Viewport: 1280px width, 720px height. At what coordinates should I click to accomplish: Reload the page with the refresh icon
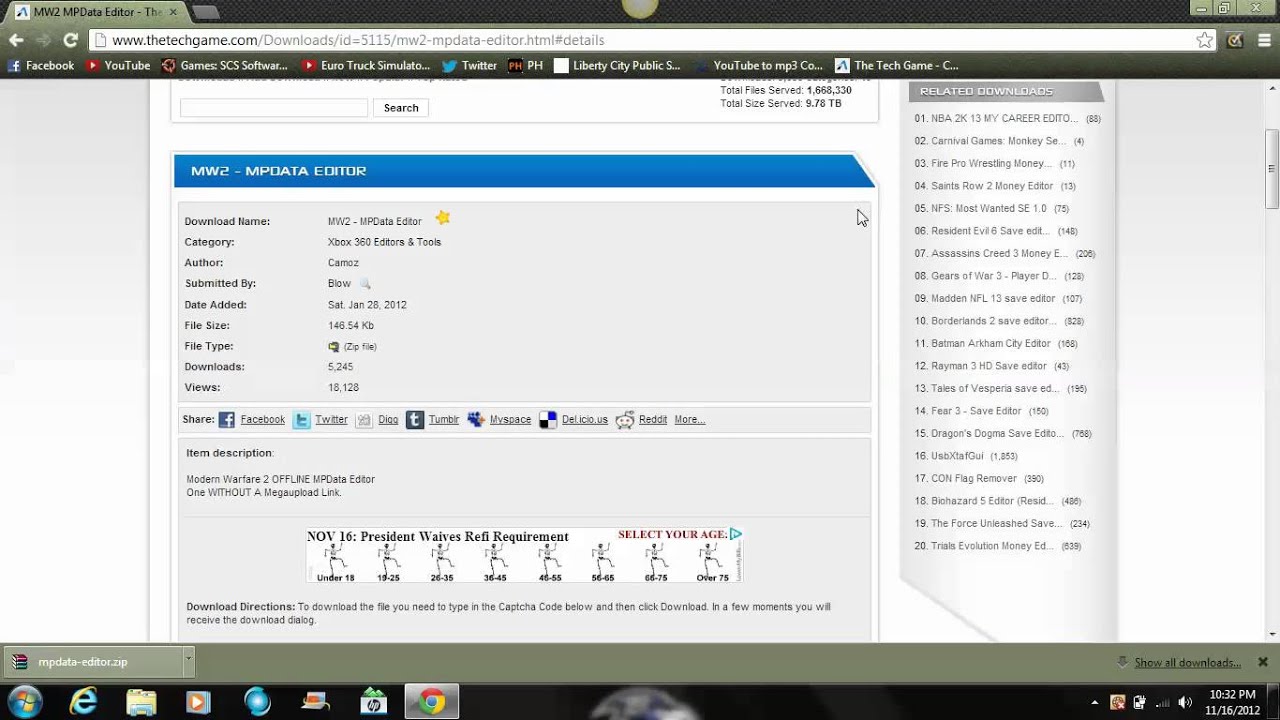click(x=70, y=40)
